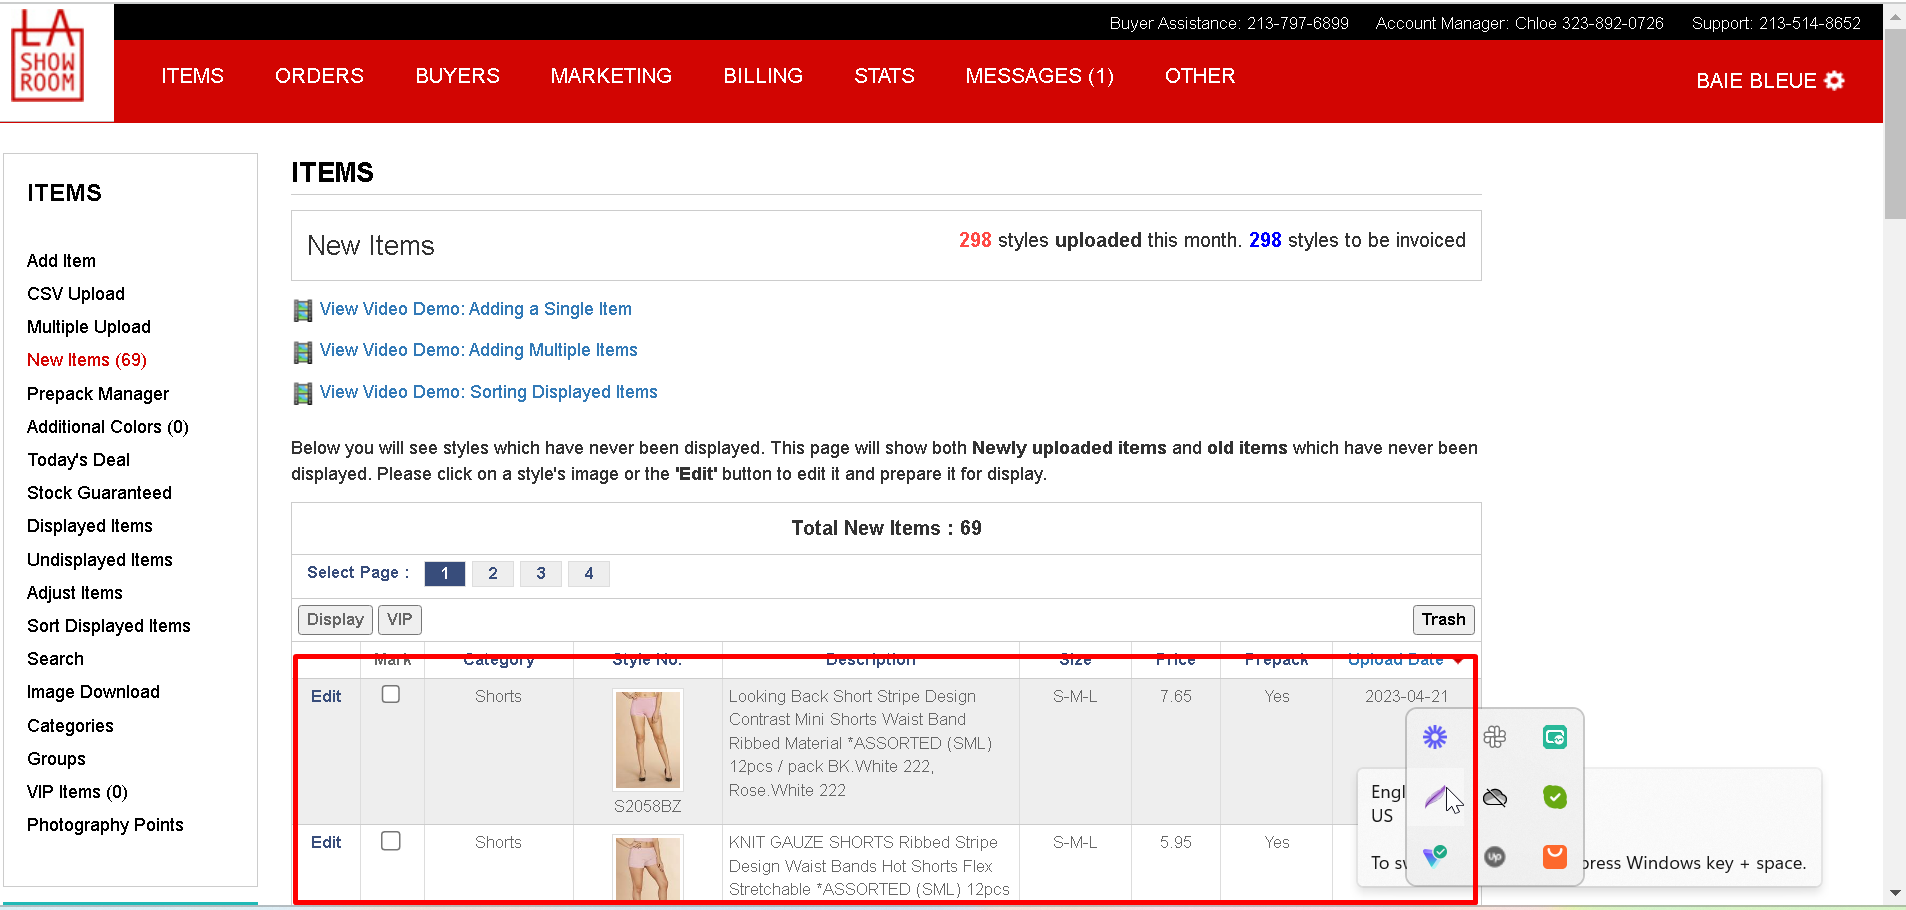Open Multiple Upload in the sidebar
Image resolution: width=1906 pixels, height=910 pixels.
(89, 327)
